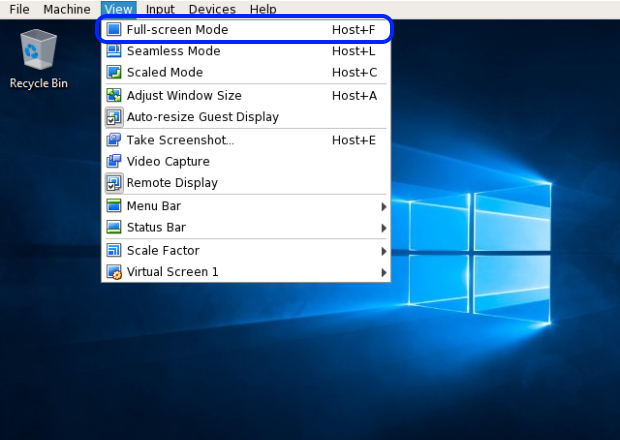
Task: Click the Host+F shortcut text
Action: (353, 30)
